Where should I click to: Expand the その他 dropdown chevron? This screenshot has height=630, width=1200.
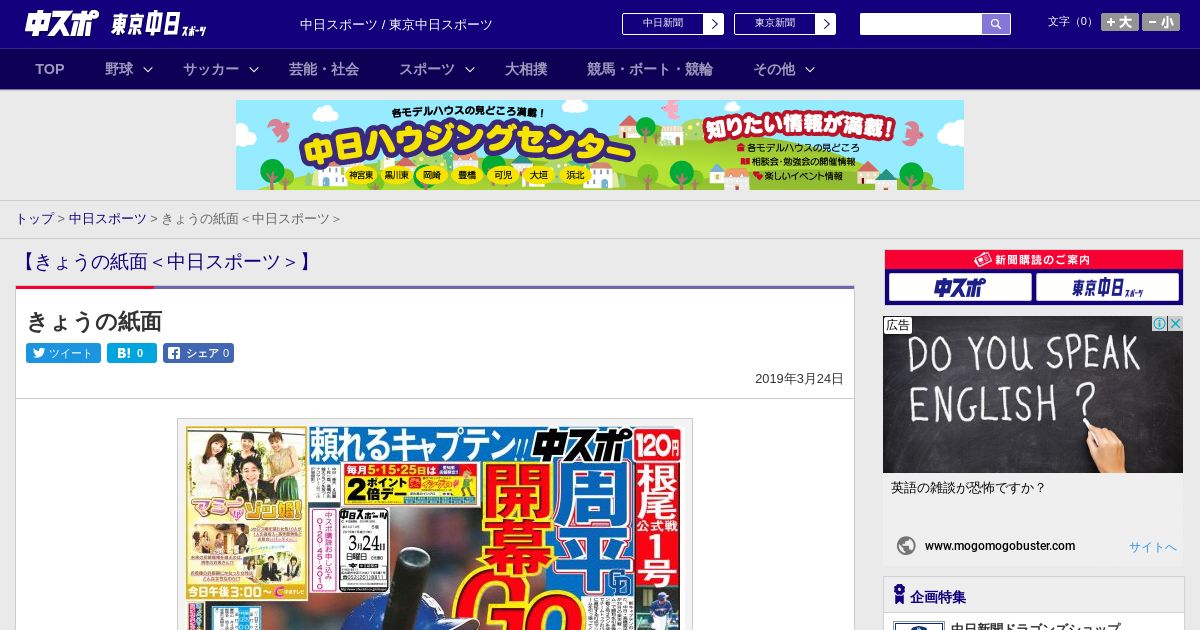click(810, 69)
